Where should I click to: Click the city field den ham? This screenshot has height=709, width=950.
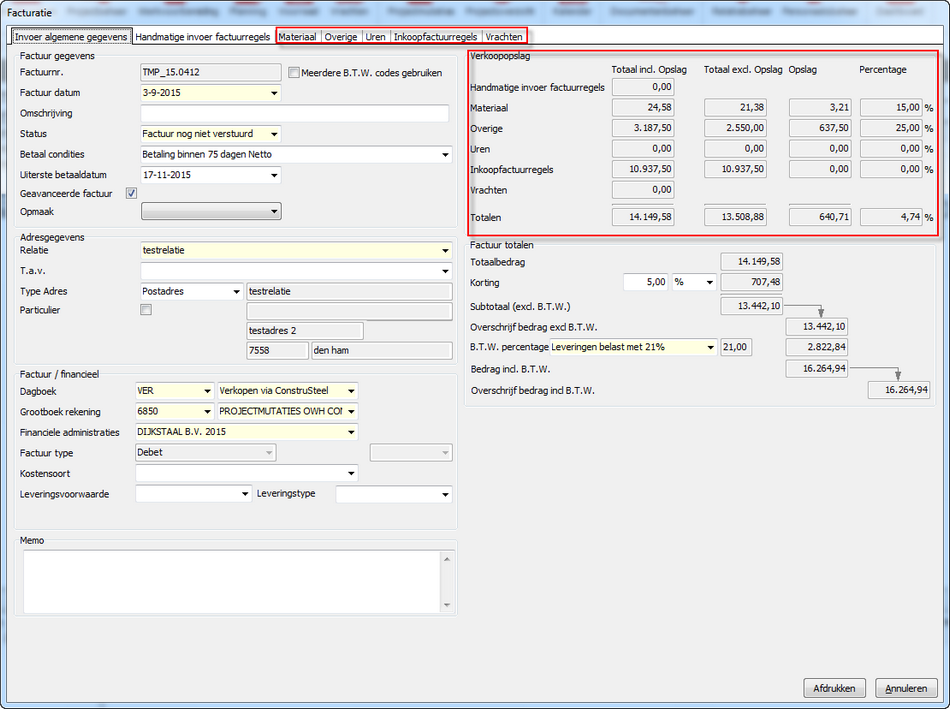382,350
